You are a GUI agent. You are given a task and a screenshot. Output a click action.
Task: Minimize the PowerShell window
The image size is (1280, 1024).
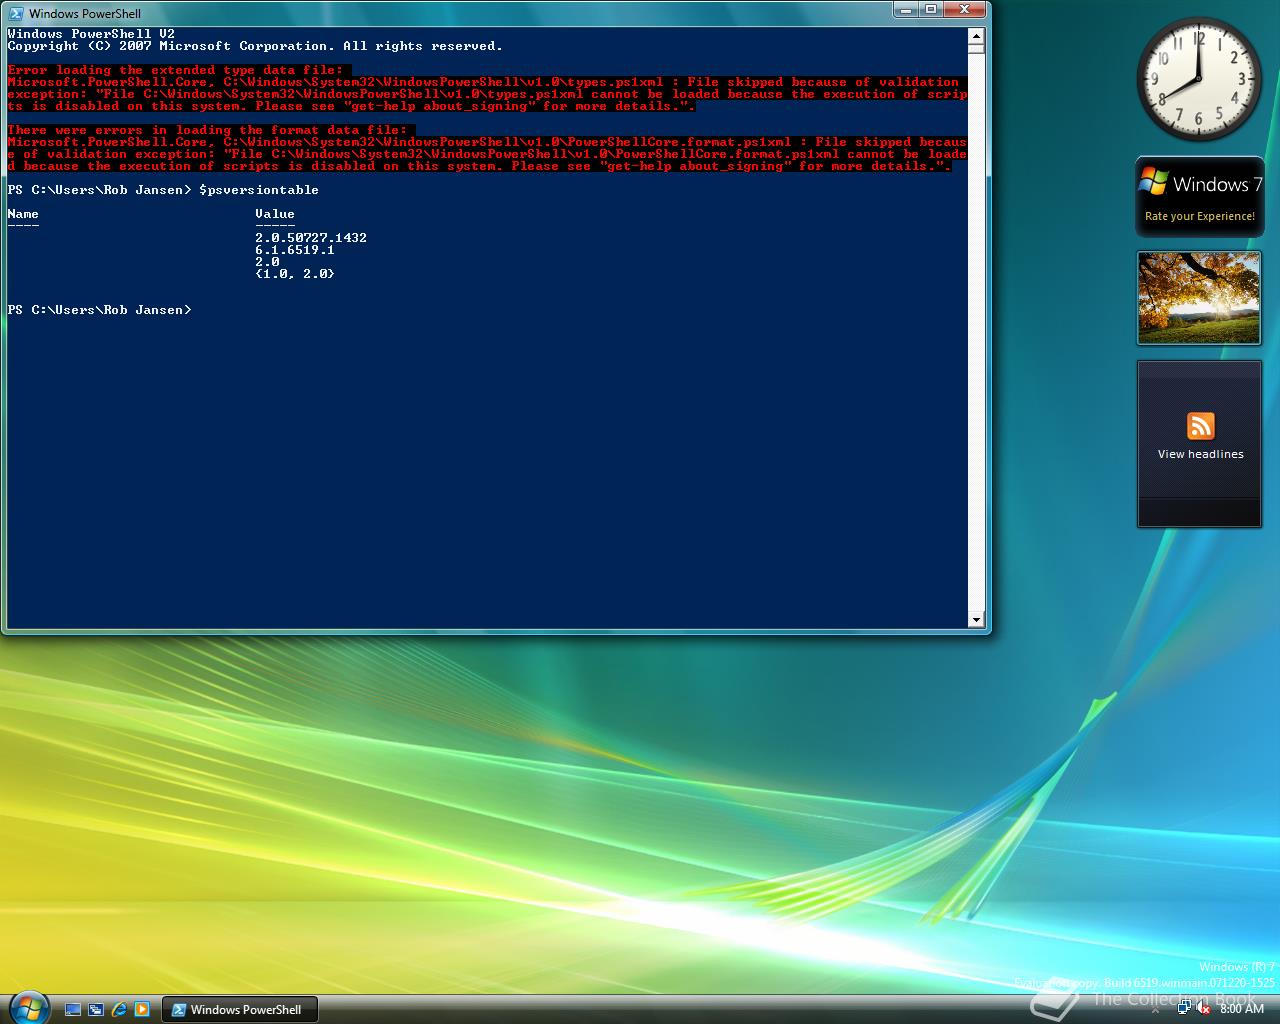click(905, 9)
